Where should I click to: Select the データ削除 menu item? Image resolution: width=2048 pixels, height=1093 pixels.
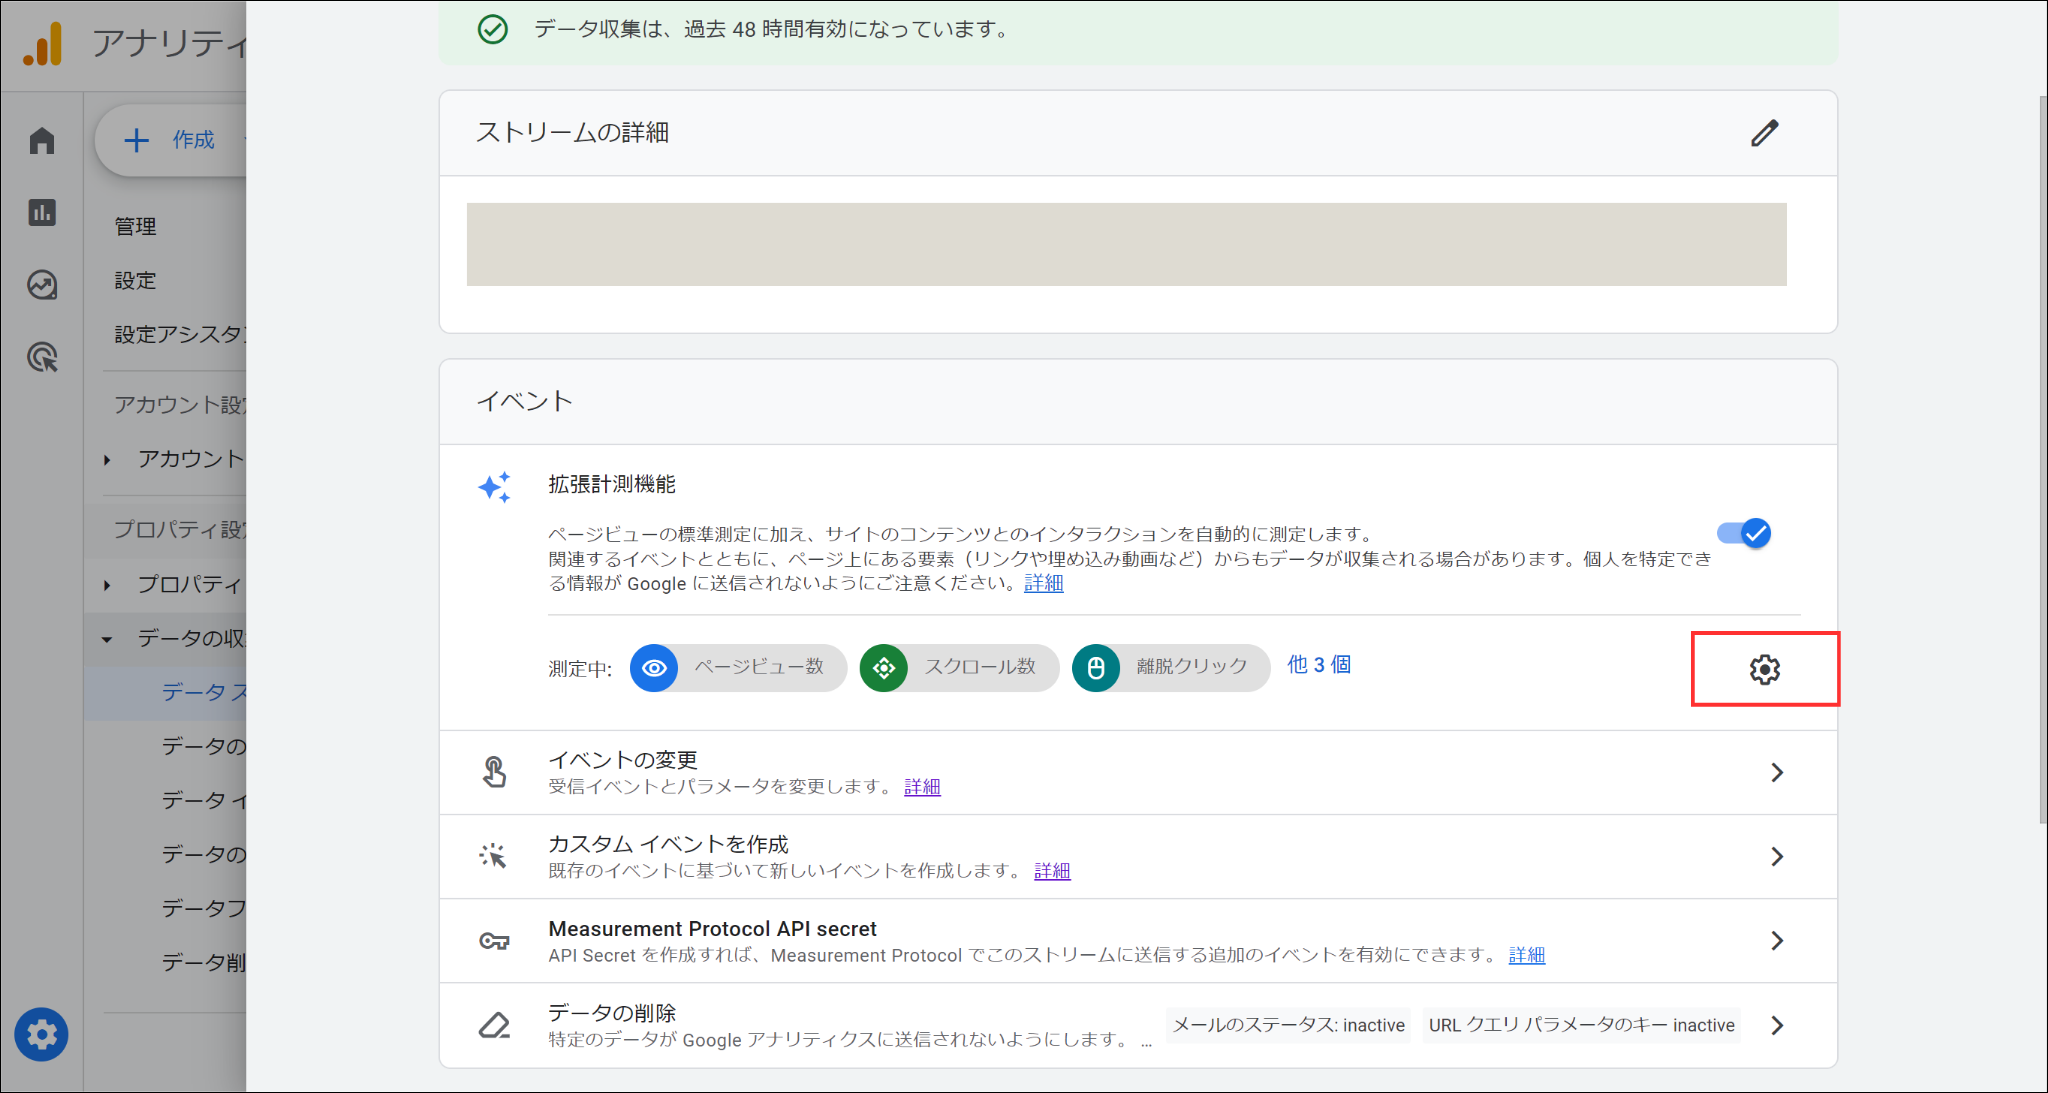[204, 962]
